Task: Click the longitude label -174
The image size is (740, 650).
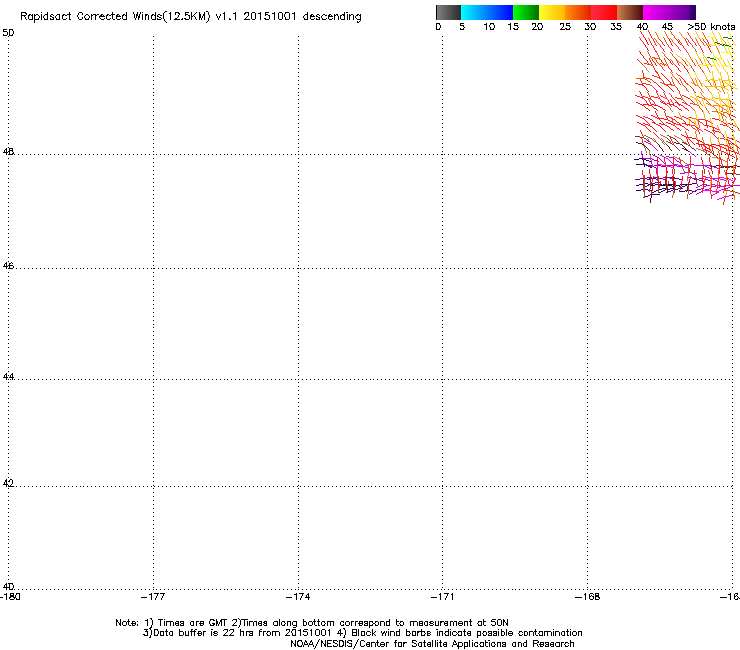Action: (x=298, y=597)
